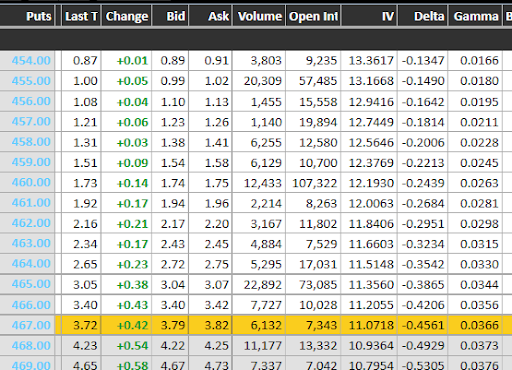Select the Change column header
Screen dimensions: 512x370
point(126,16)
